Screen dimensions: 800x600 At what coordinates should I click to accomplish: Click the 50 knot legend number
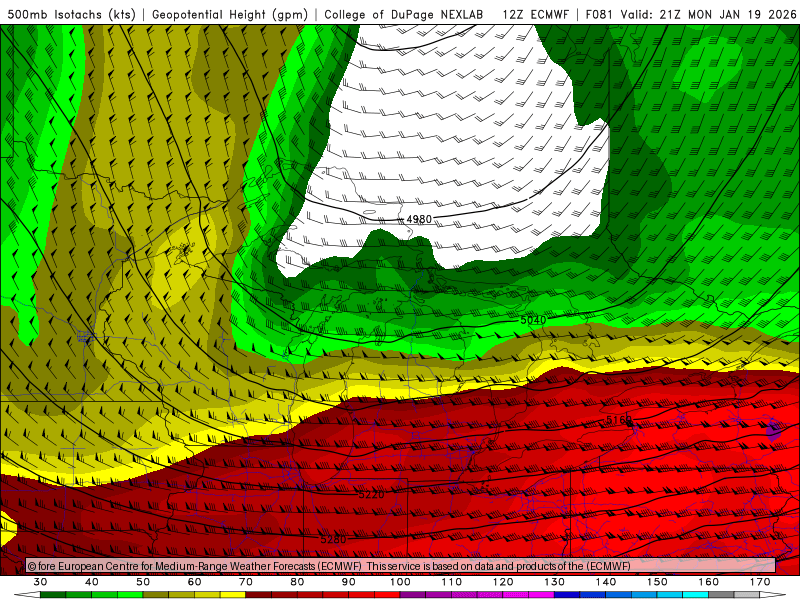click(143, 582)
